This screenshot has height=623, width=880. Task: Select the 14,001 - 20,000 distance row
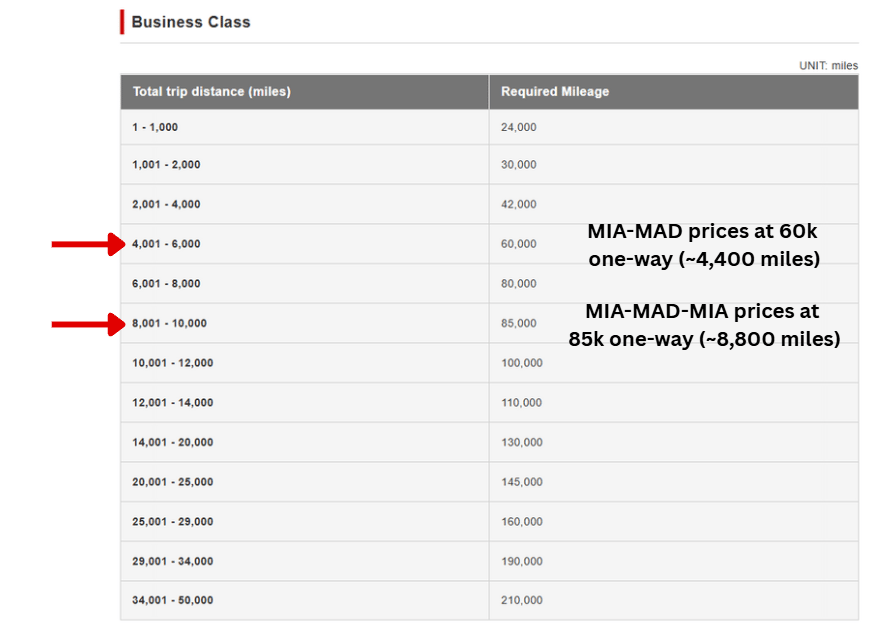tap(172, 442)
